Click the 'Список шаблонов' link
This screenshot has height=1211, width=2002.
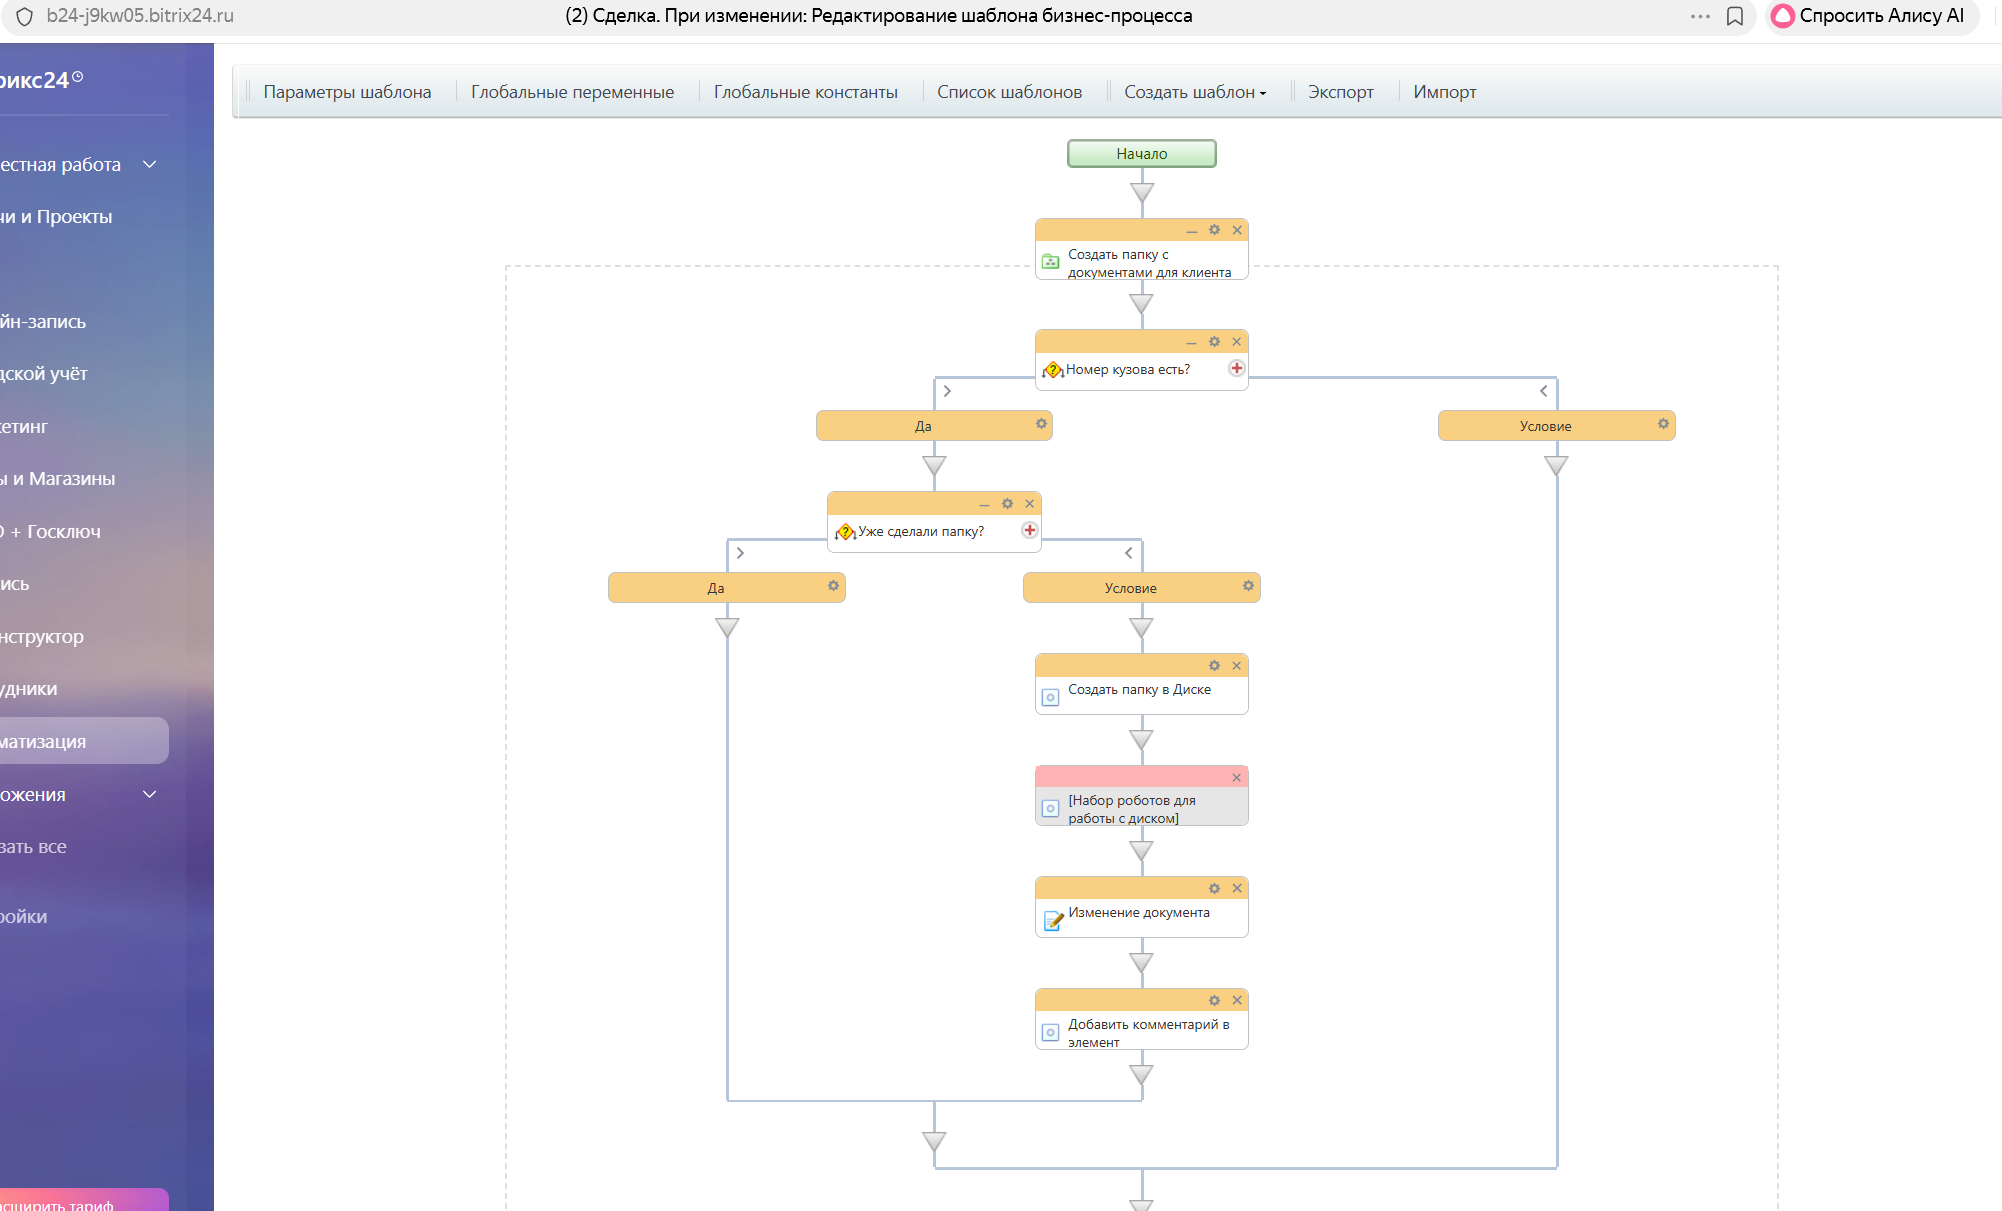pyautogui.click(x=1009, y=92)
